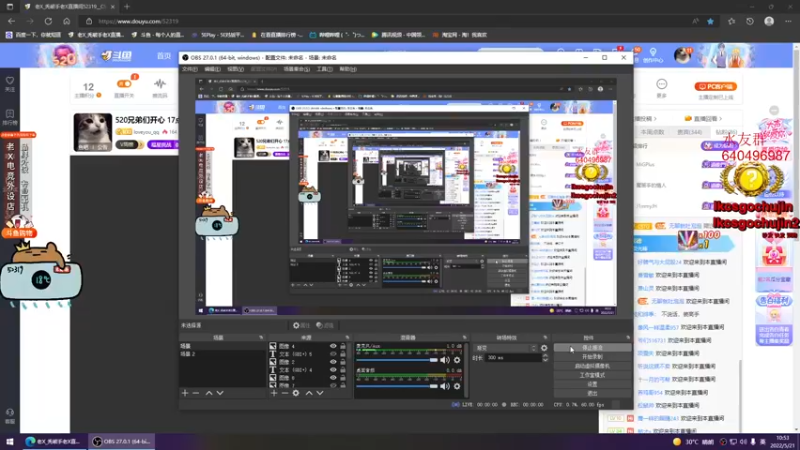Toggle lock on 图像 2 source

click(343, 362)
